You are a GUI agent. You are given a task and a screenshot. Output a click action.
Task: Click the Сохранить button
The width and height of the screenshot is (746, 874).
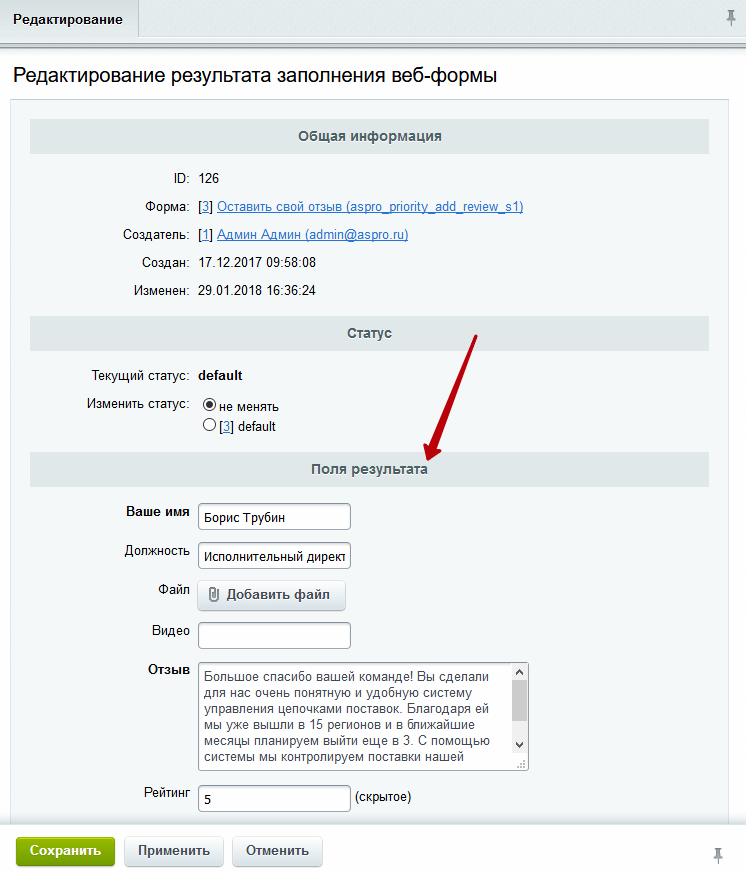[65, 851]
